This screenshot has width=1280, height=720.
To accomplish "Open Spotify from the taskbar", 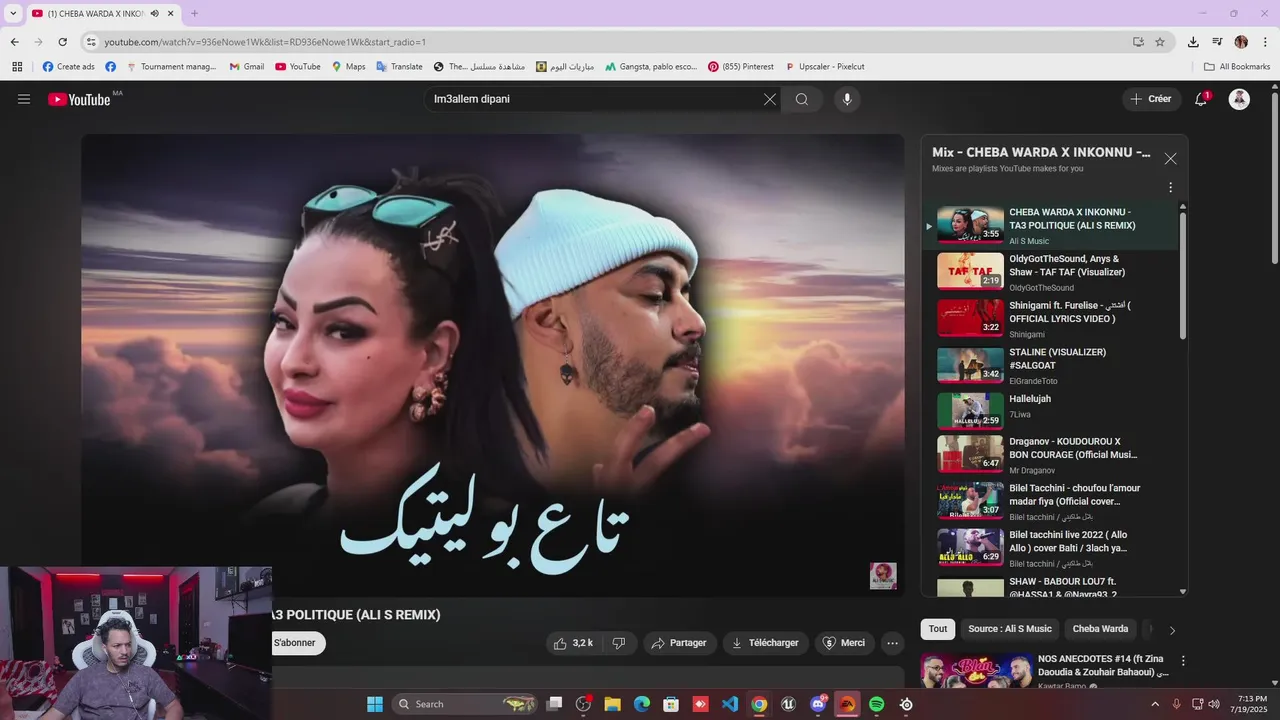I will (877, 704).
